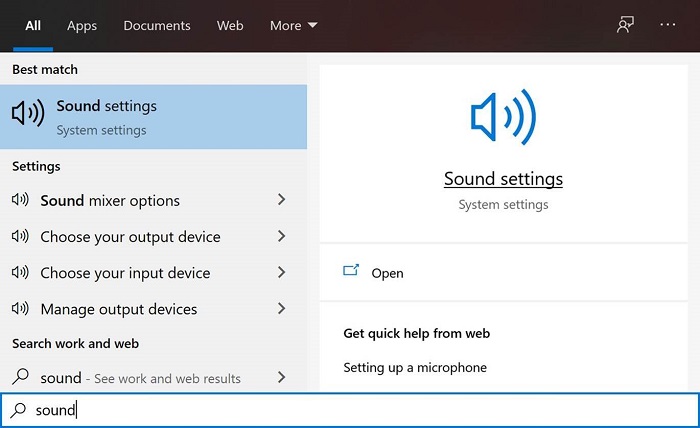Click speaker icon beside Manage output devices
This screenshot has width=700, height=428.
20,309
